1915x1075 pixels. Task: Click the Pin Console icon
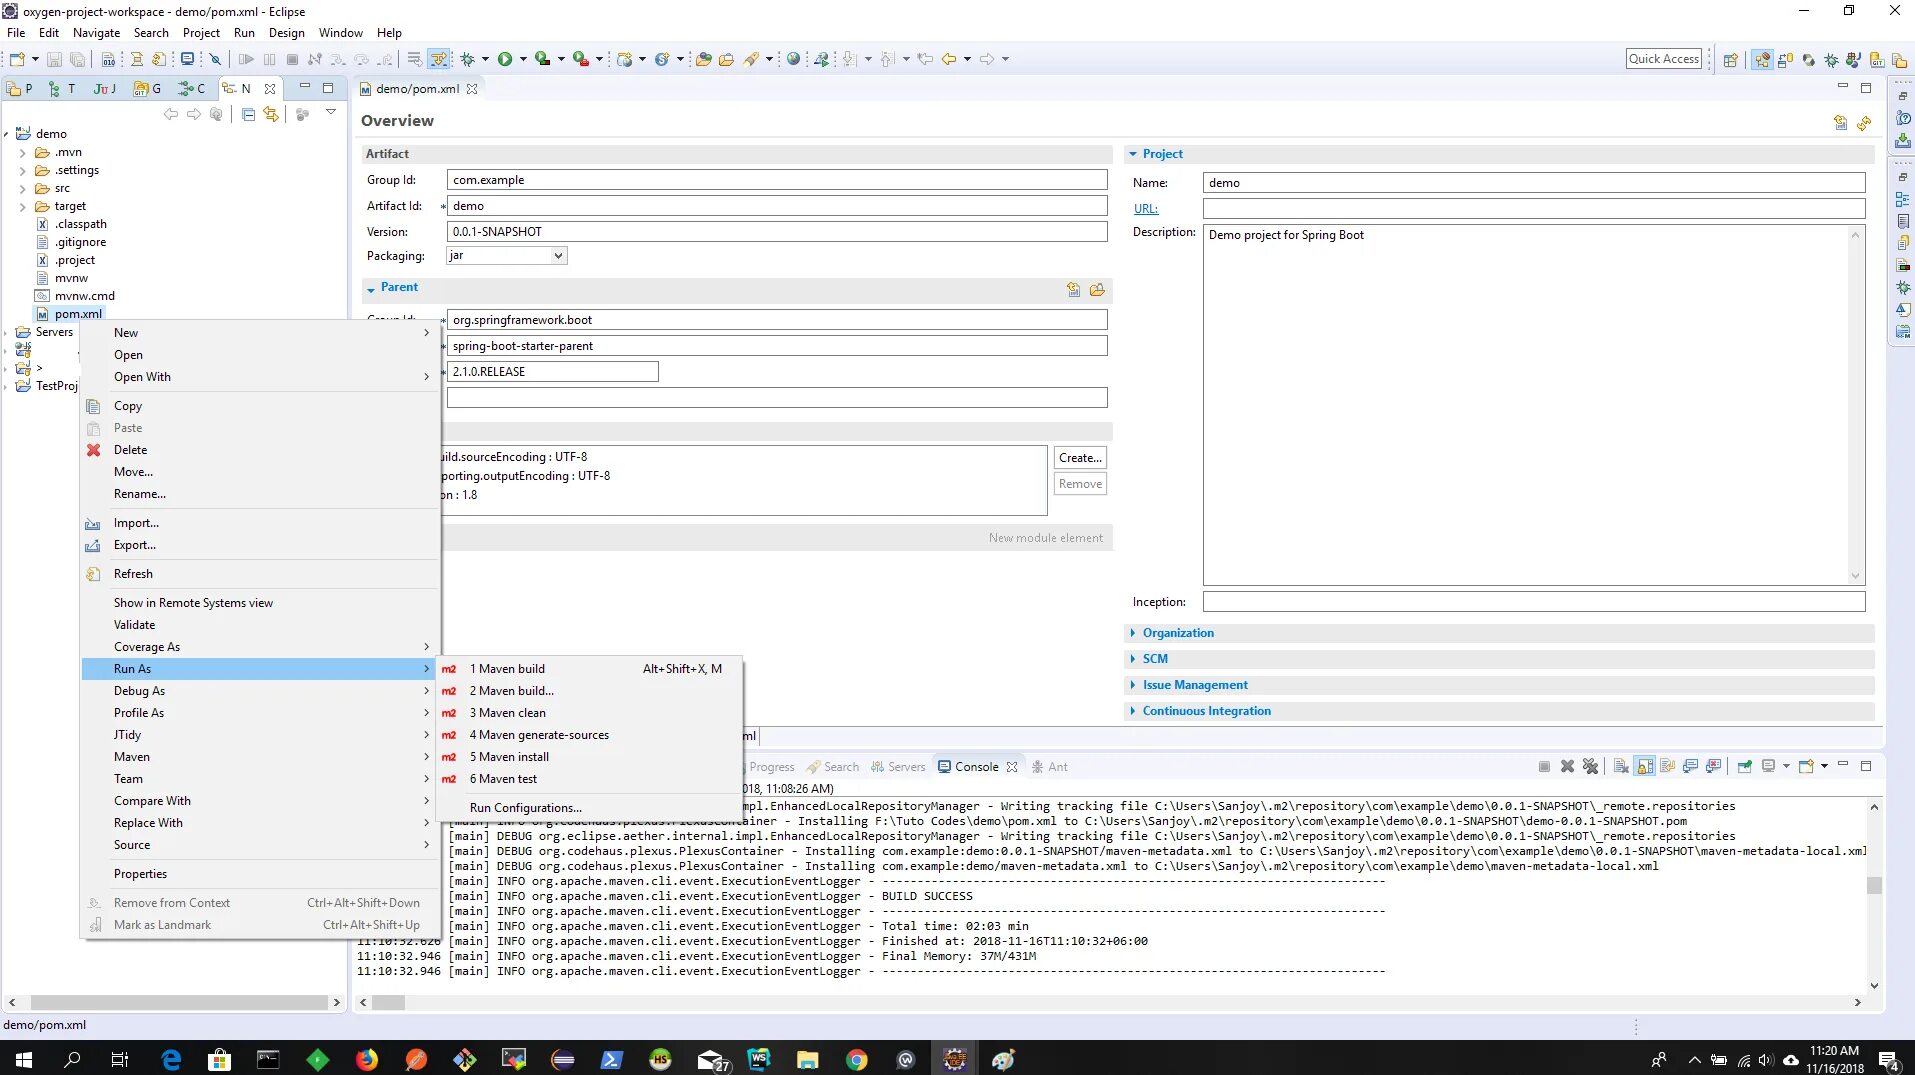[x=1744, y=767]
